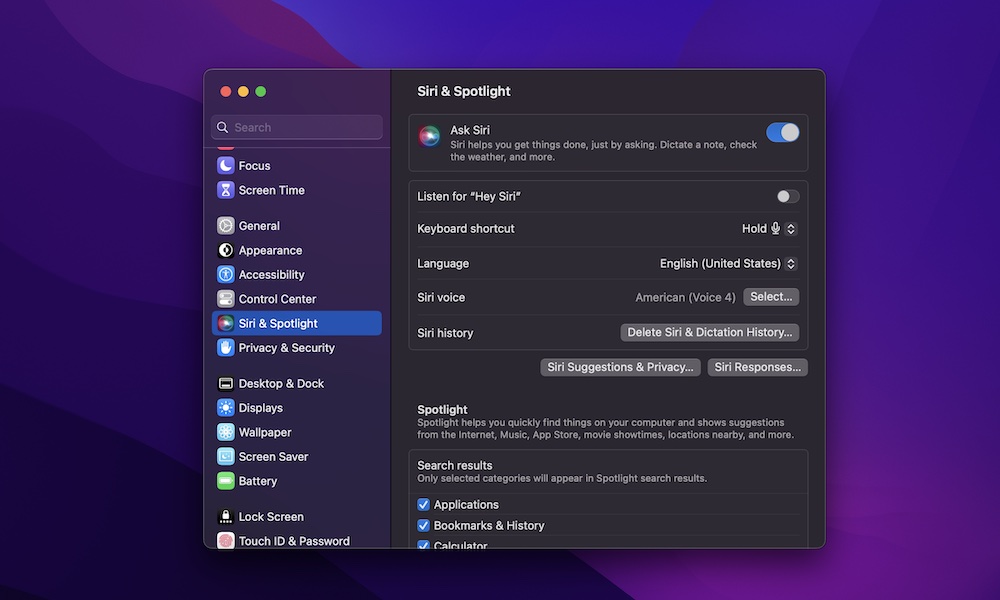
Task: Click the "Search results" heading text
Action: [x=455, y=465]
